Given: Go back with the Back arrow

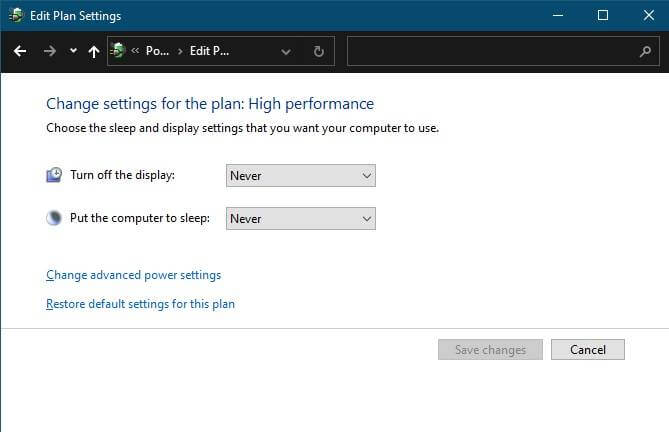Looking at the screenshot, I should click(x=20, y=51).
